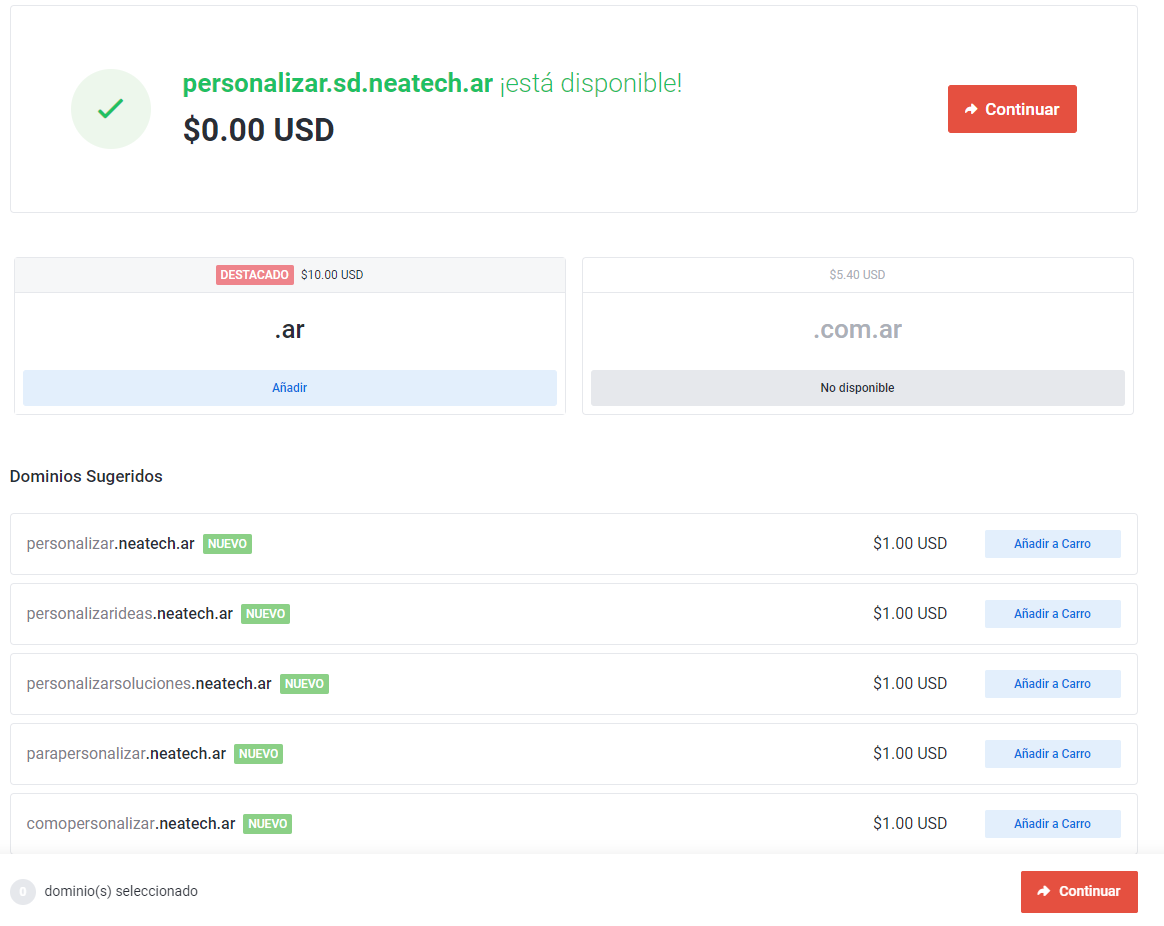Click NUEVO badge beside personalizarideas.neatech.ar
Screen dimensions: 1164x926
point(265,614)
